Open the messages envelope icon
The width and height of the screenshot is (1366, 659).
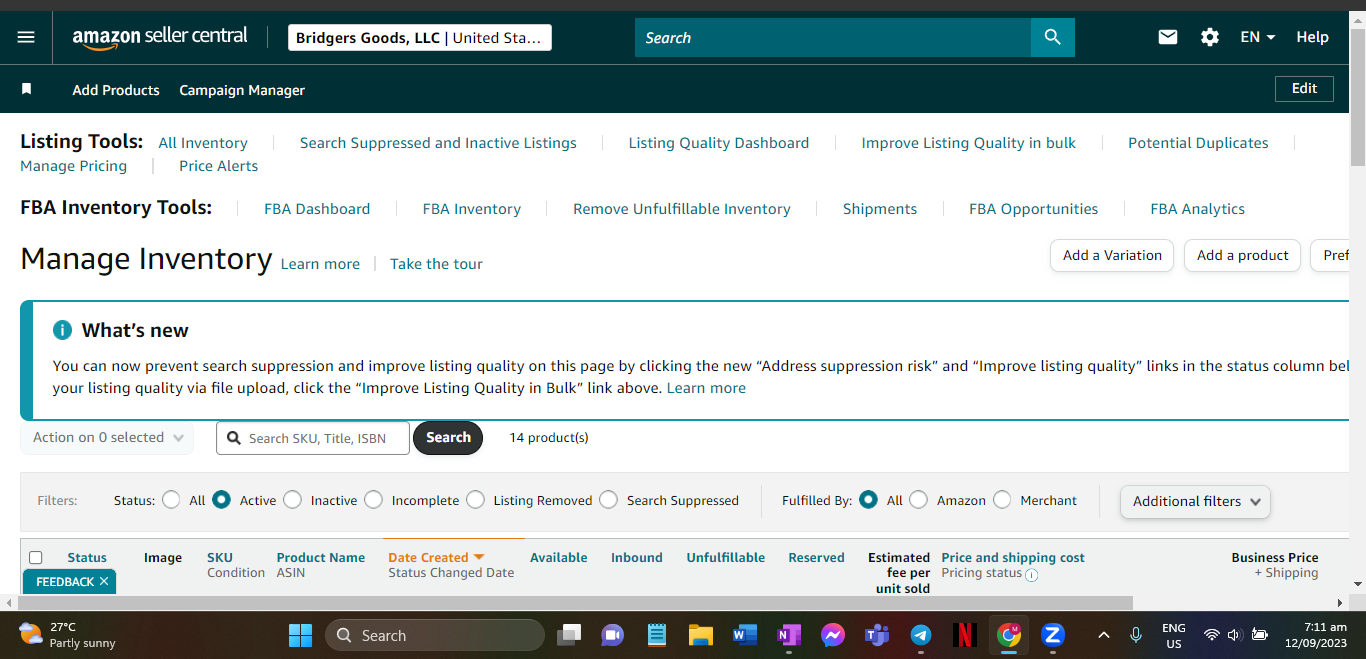point(1168,37)
